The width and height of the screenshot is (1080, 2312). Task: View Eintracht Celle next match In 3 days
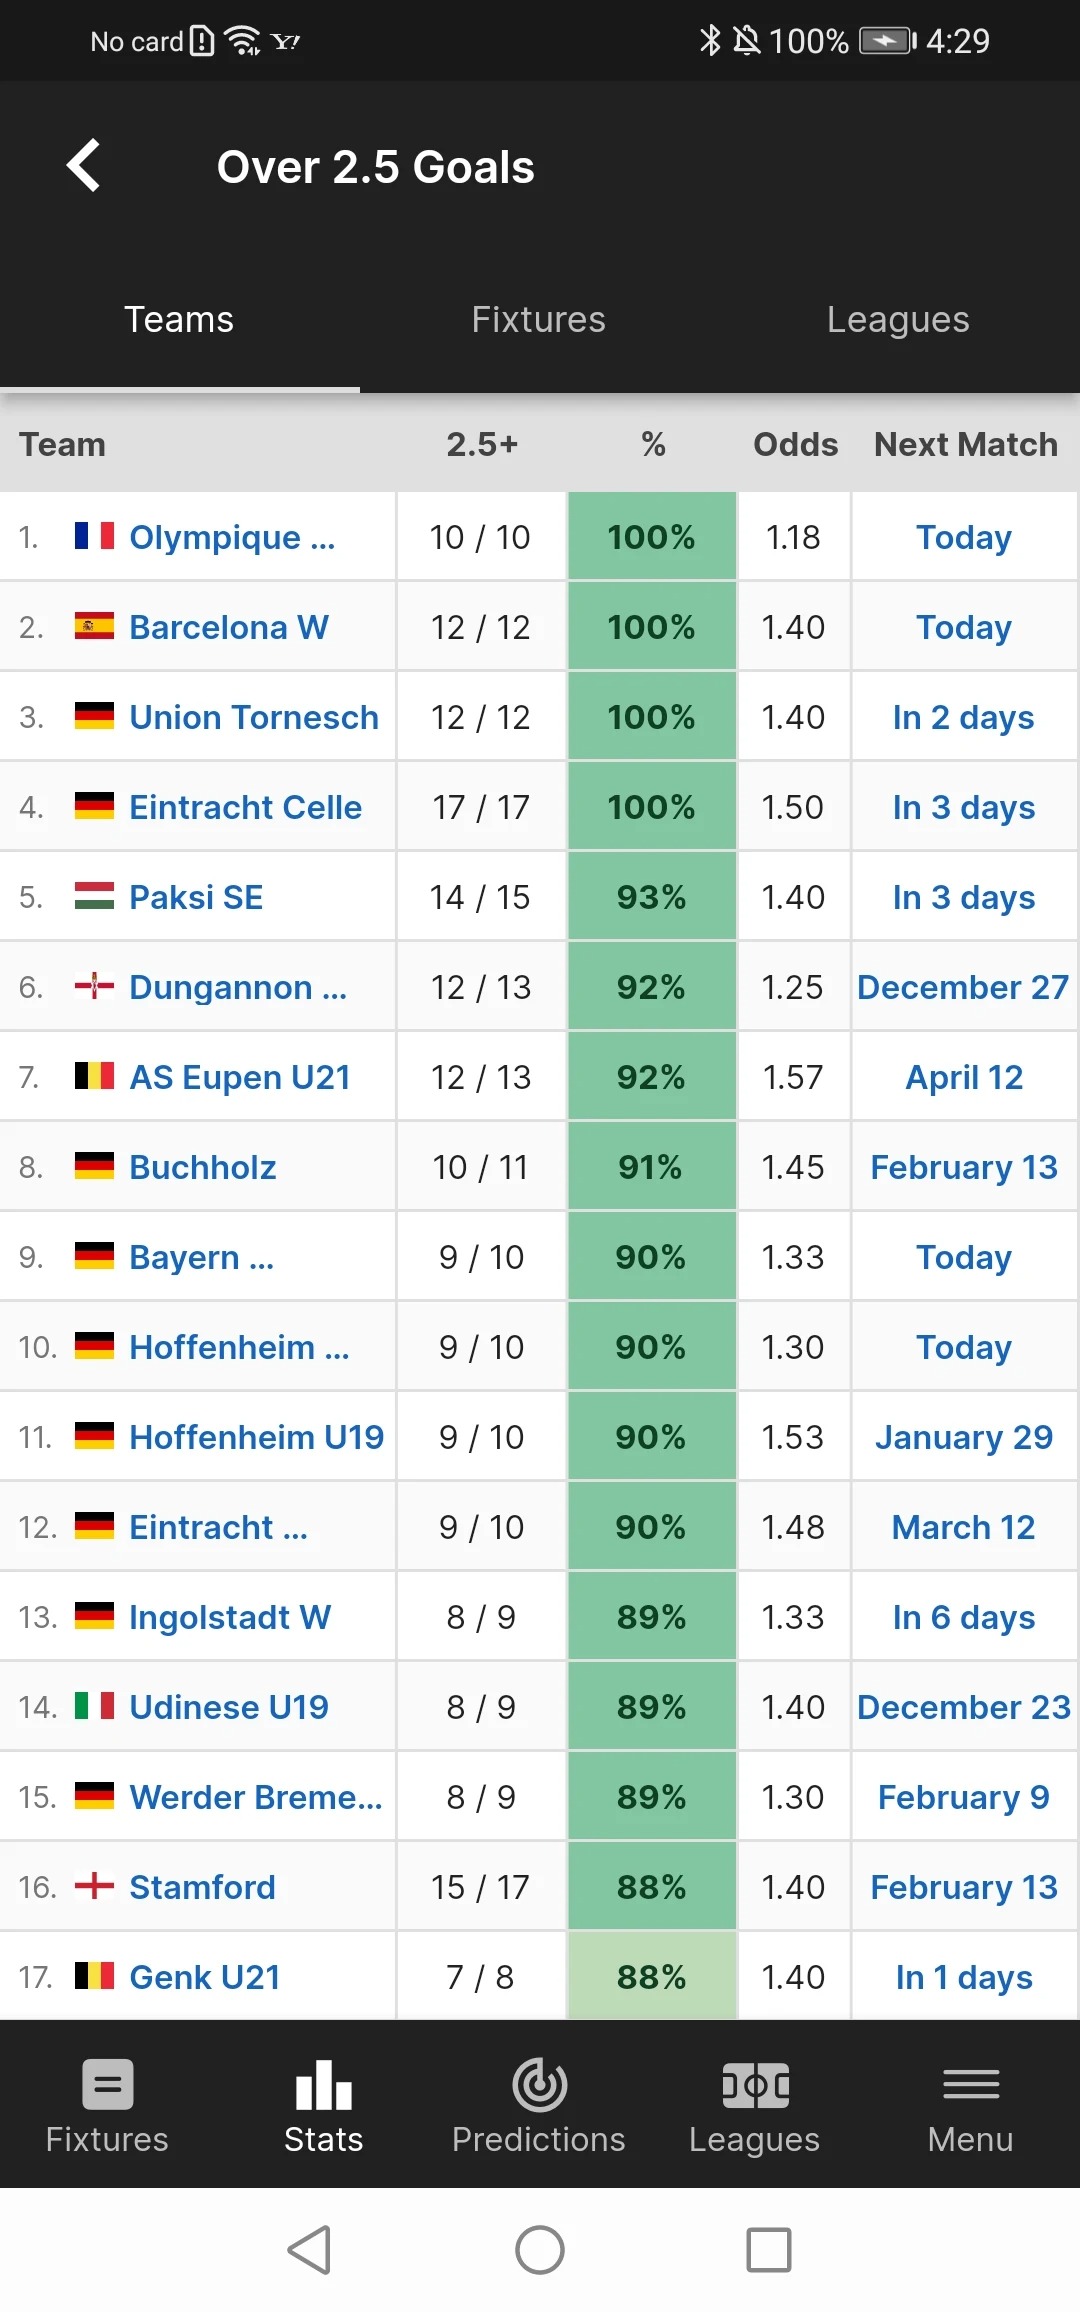(x=964, y=807)
